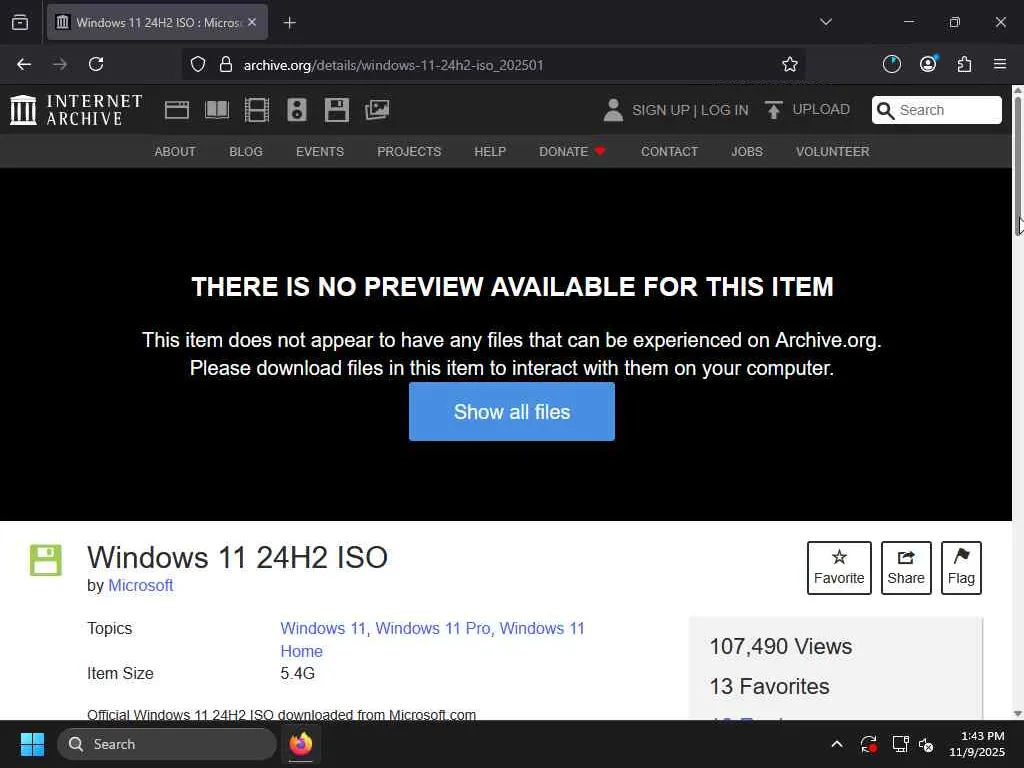
Task: Click the padlock site information icon
Action: coord(226,64)
